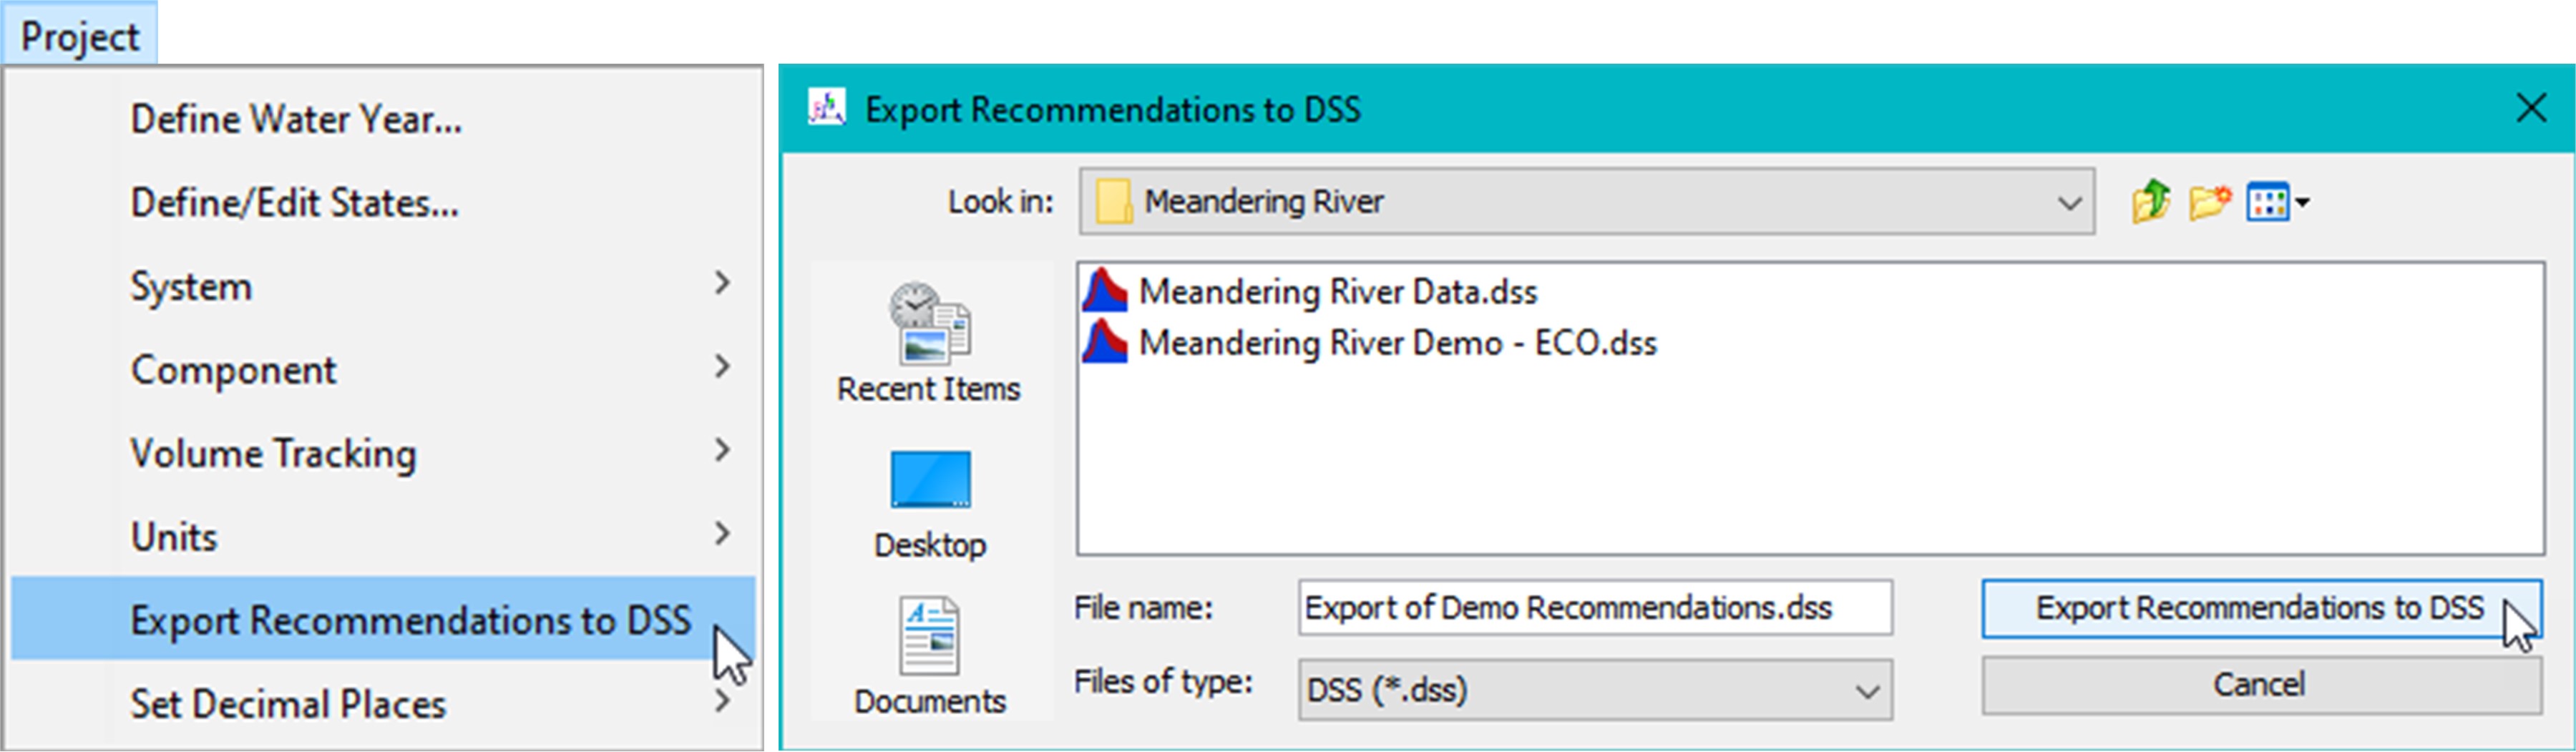Click the Export Recommendations to DSS button

tap(2261, 608)
